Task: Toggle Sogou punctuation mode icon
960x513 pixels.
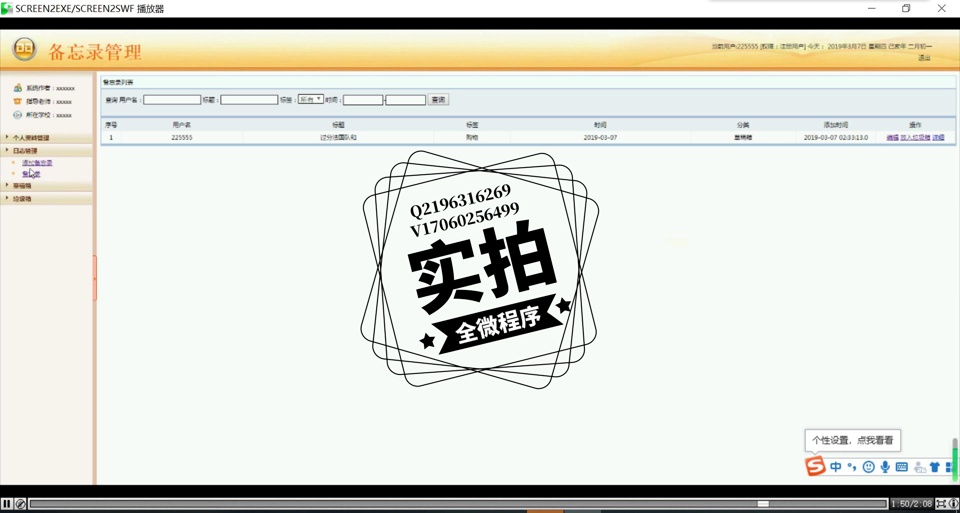Action: pyautogui.click(x=852, y=467)
